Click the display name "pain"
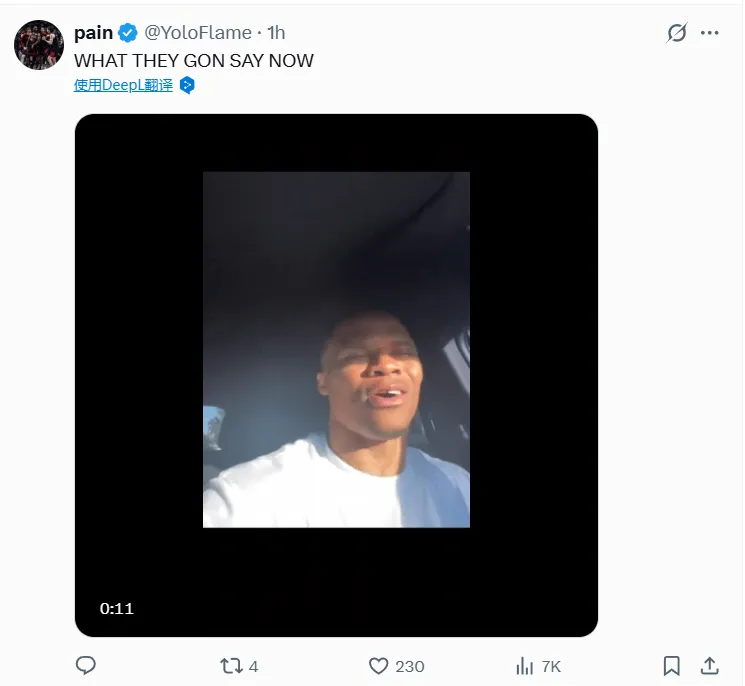Image resolution: width=745 pixels, height=686 pixels. pos(93,33)
